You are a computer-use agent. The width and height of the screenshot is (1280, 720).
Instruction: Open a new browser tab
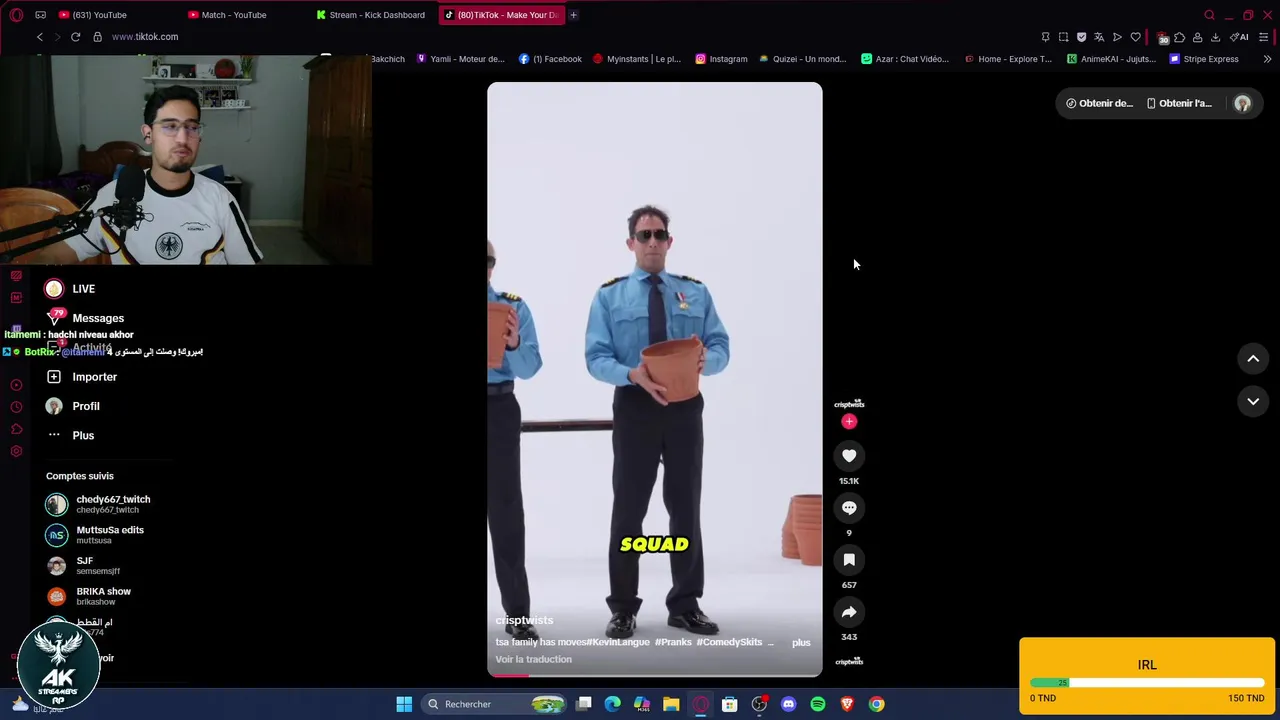point(573,15)
